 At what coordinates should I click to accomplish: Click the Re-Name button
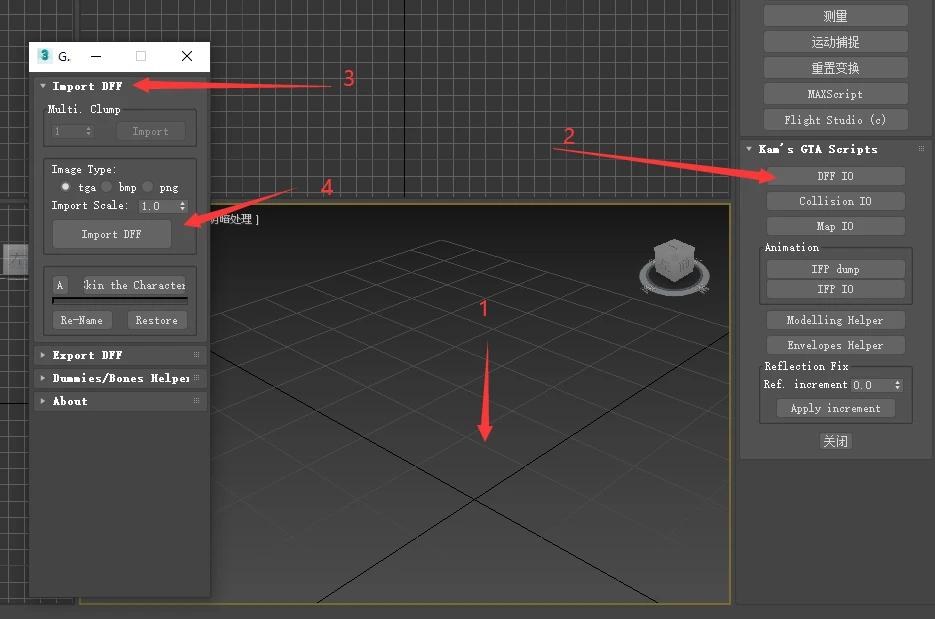pyautogui.click(x=82, y=320)
